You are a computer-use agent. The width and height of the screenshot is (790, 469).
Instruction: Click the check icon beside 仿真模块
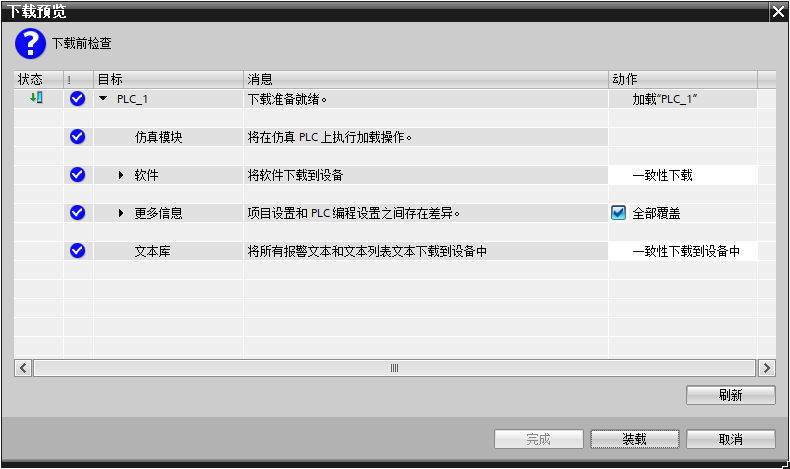coord(78,137)
